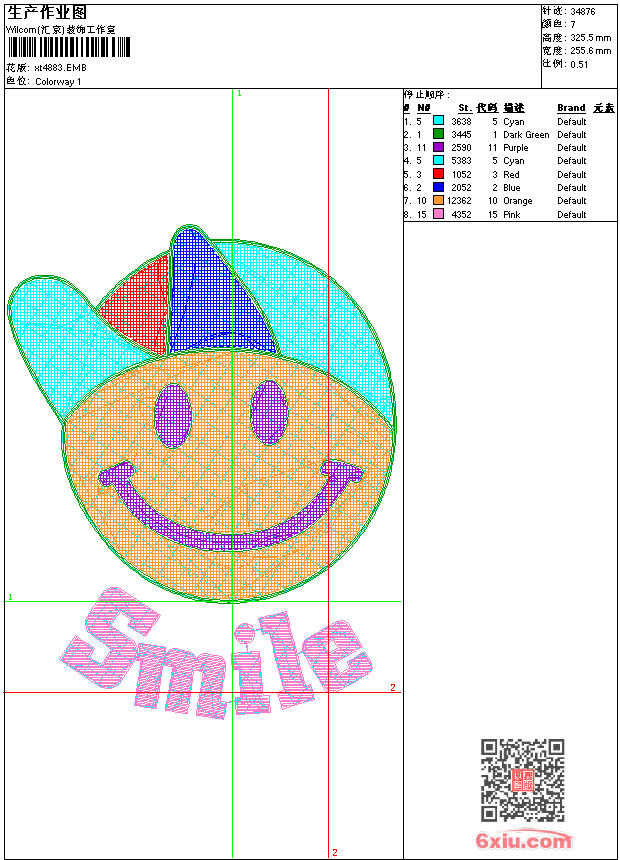Click the Pink color swatch in the stop list
This screenshot has width=620, height=860.
tap(438, 214)
